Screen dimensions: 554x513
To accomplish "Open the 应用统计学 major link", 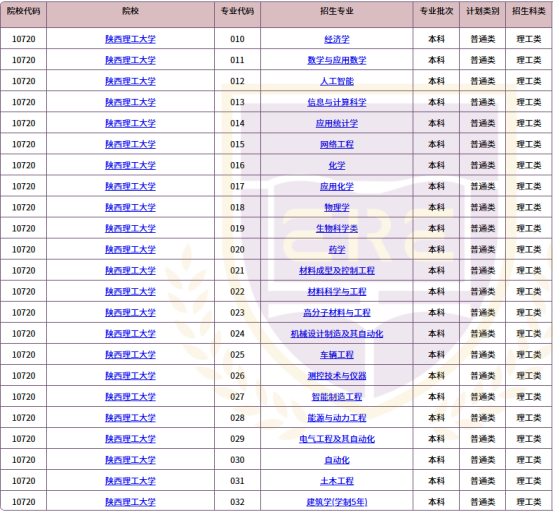I will coord(337,123).
